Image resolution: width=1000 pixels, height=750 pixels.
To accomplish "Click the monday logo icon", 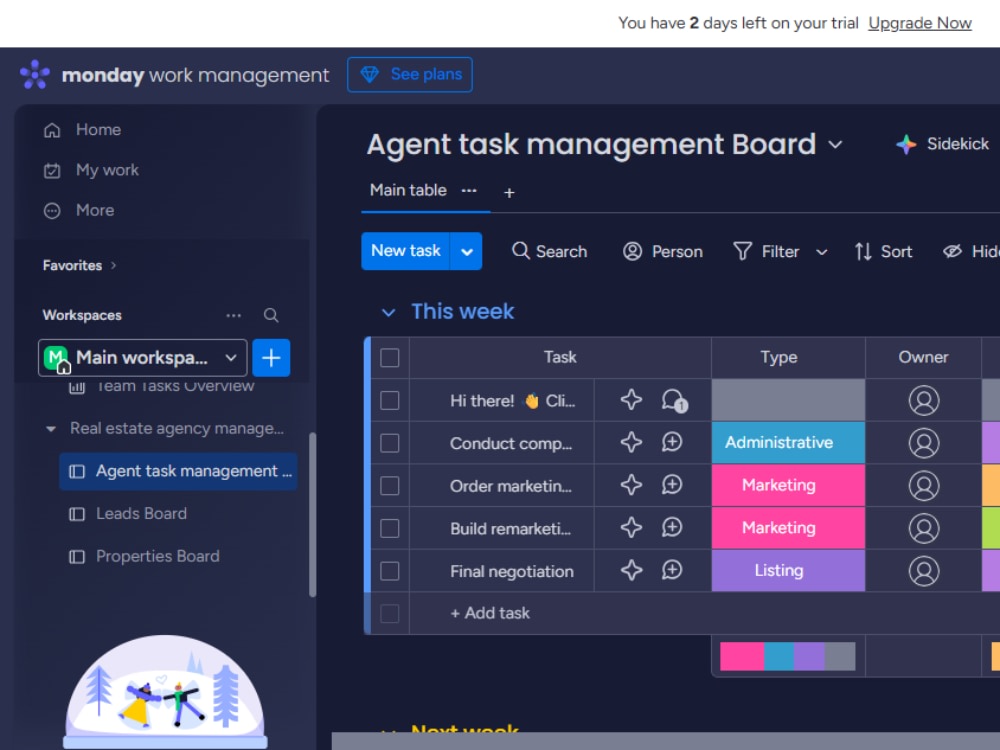I will [x=34, y=75].
